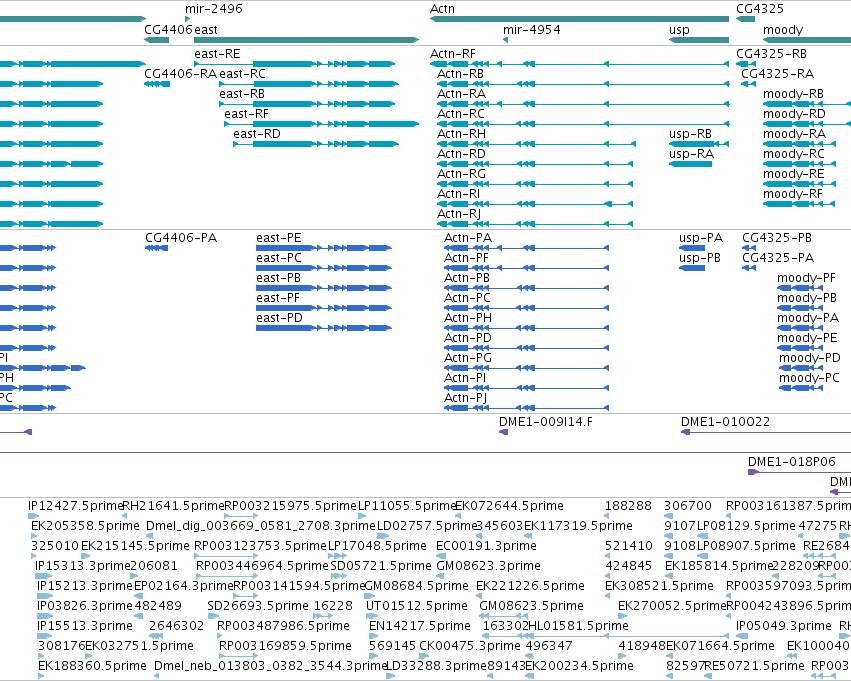
Task: Click the SD26693.5prime EST label
Action: click(258, 606)
